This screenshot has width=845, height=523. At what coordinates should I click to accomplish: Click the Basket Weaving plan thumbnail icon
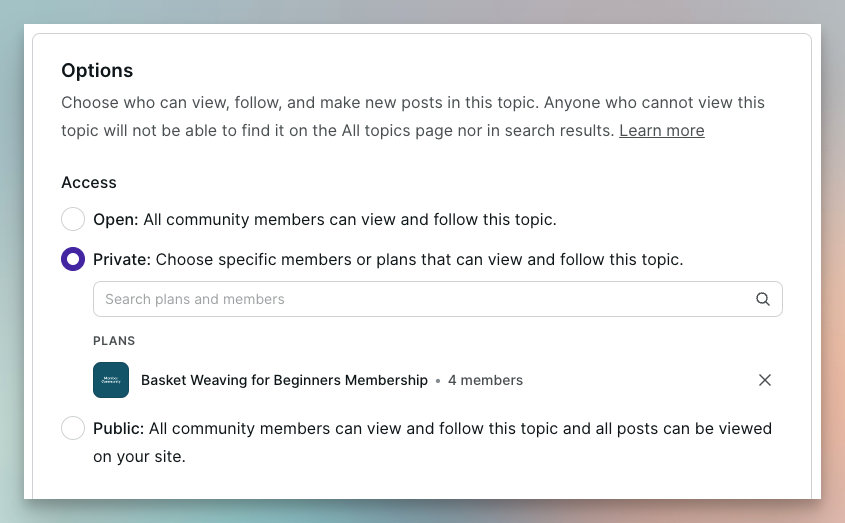tap(111, 380)
